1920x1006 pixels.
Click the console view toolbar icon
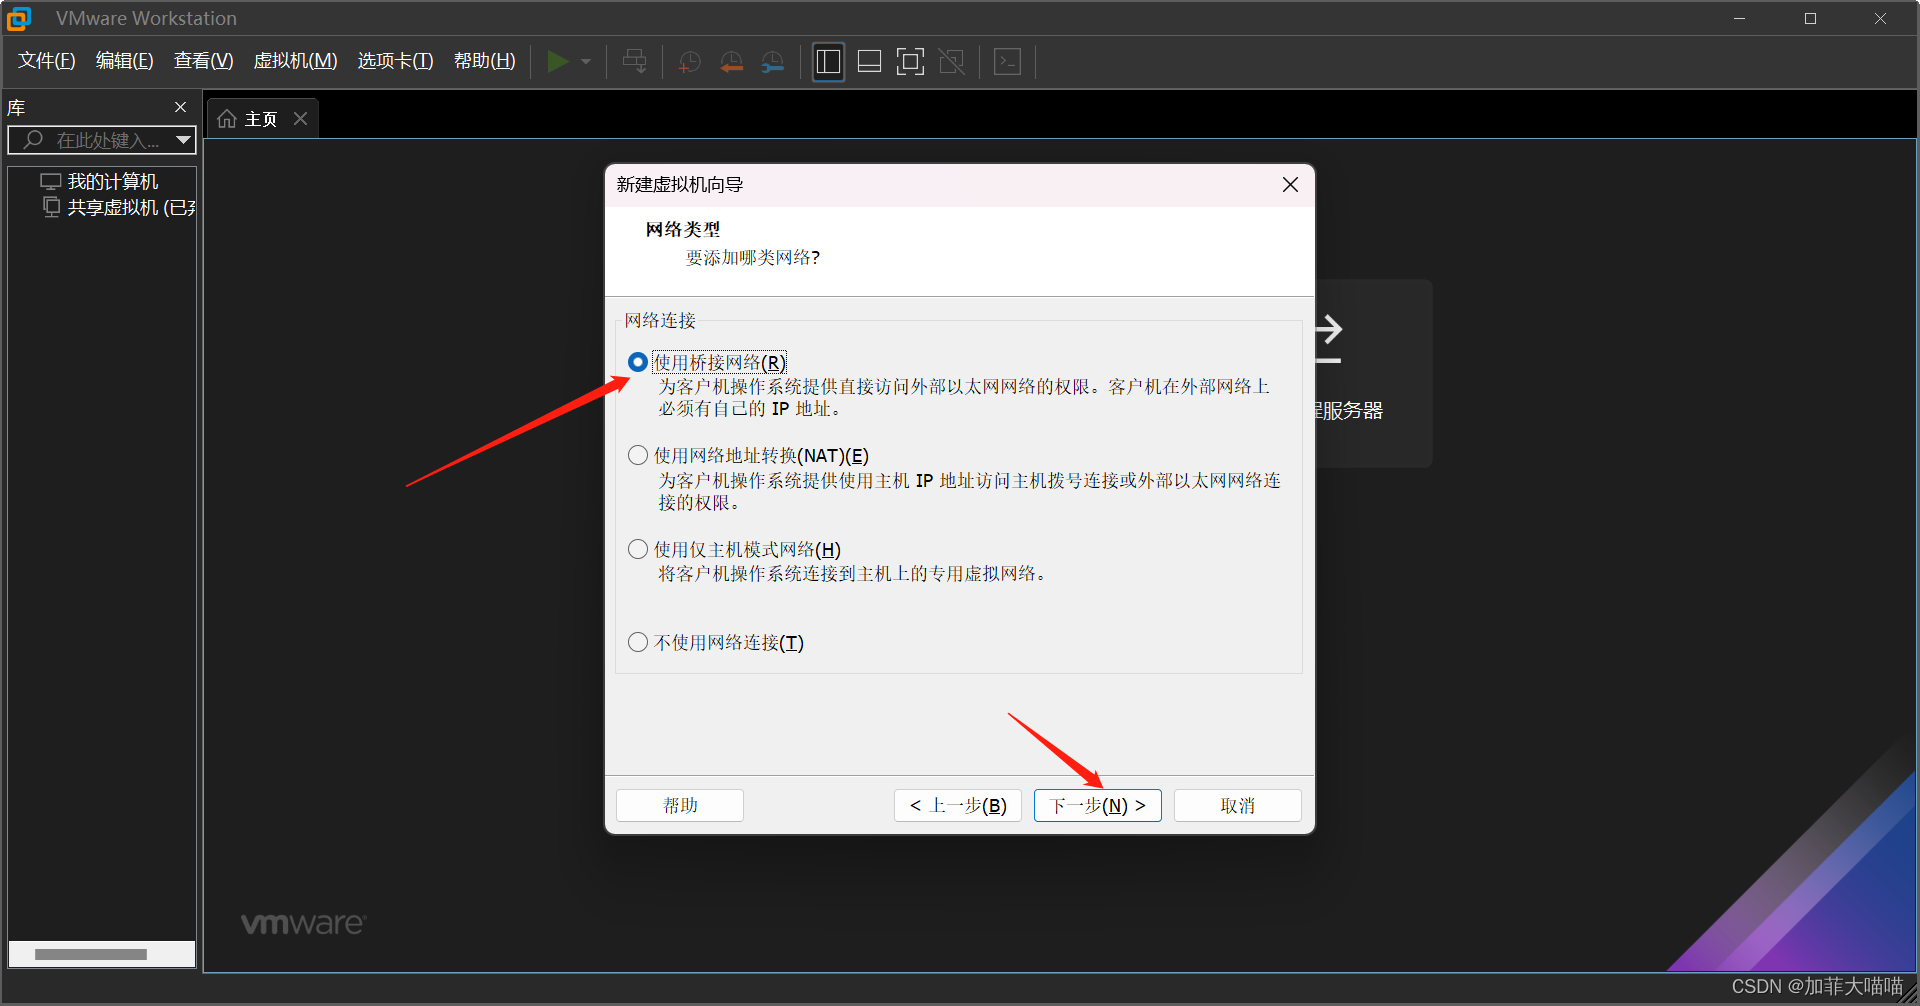point(1007,62)
